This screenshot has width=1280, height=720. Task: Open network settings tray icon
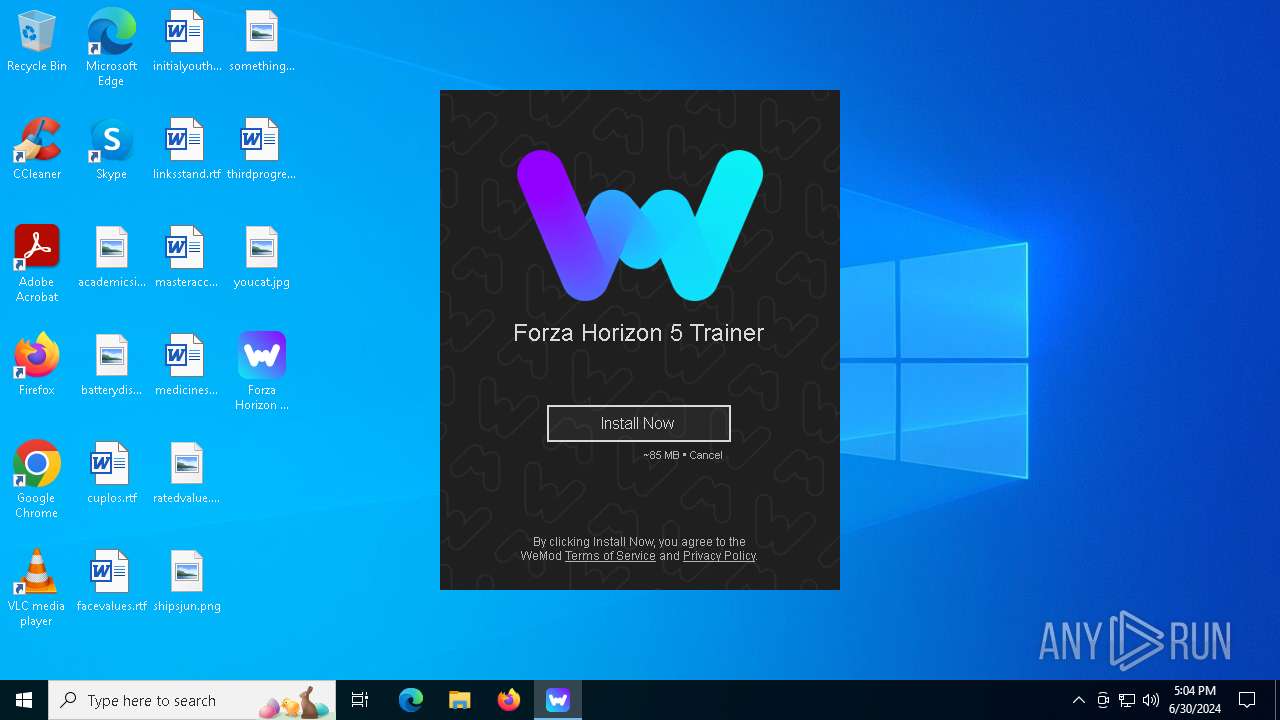pos(1127,700)
